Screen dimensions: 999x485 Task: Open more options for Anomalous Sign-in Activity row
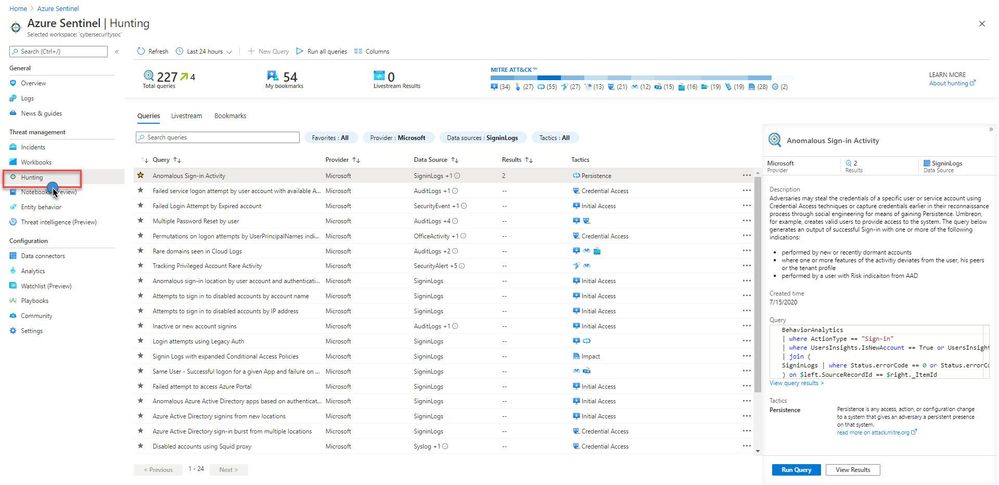click(746, 175)
